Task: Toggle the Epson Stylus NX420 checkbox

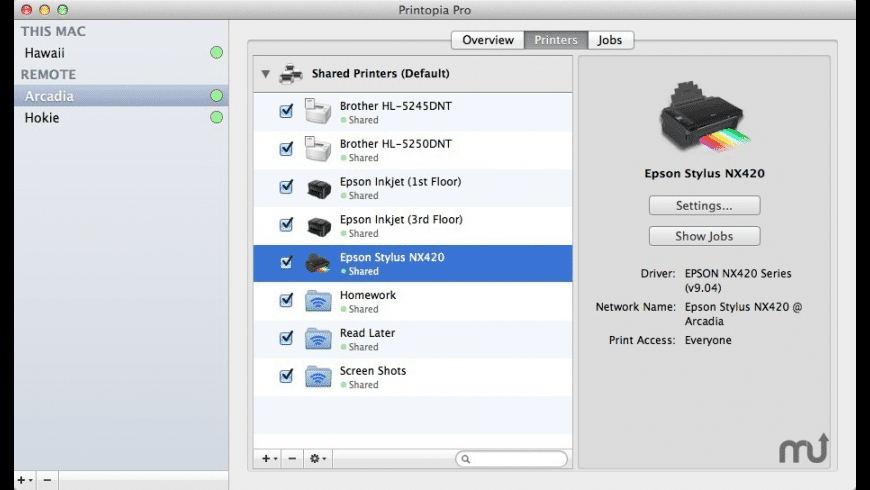Action: (286, 262)
